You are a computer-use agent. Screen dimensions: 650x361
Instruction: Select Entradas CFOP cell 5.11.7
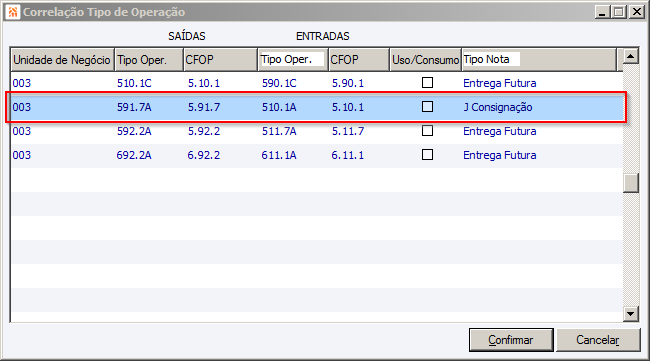pyautogui.click(x=348, y=131)
